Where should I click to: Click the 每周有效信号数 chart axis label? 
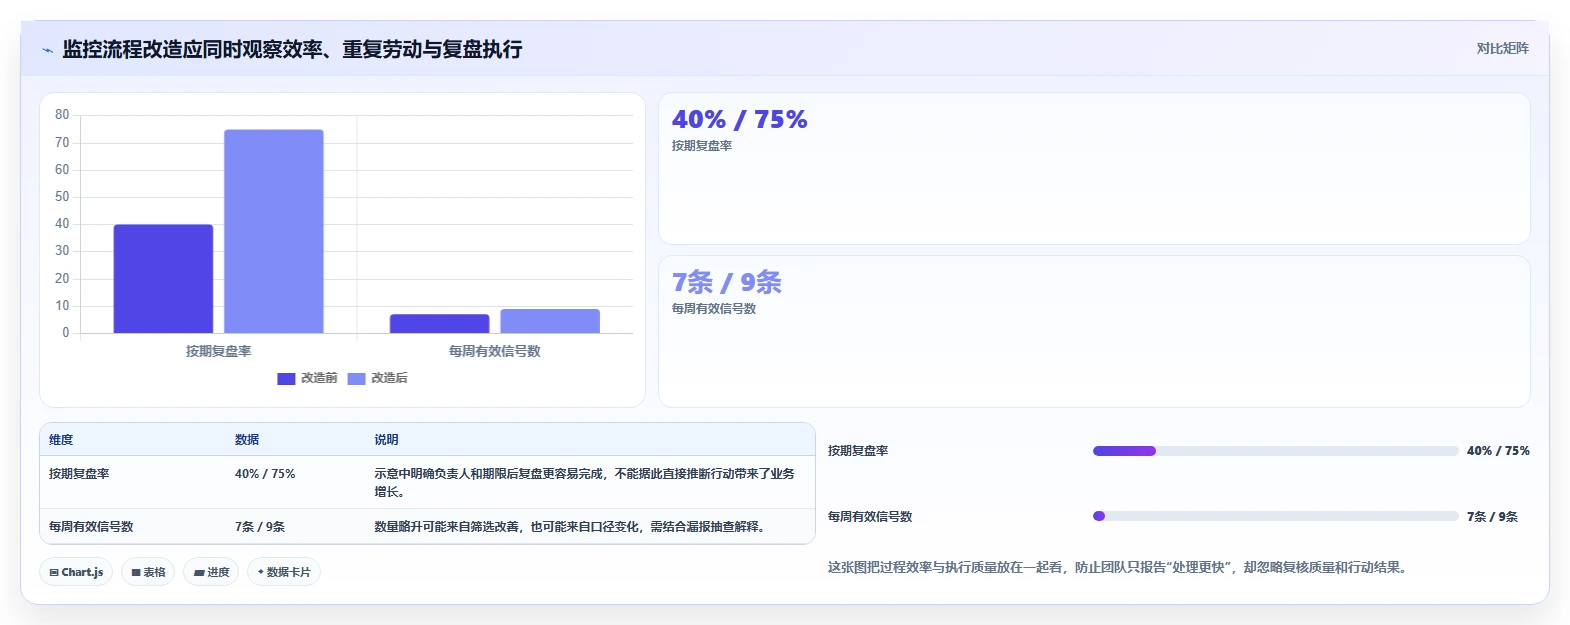(494, 351)
